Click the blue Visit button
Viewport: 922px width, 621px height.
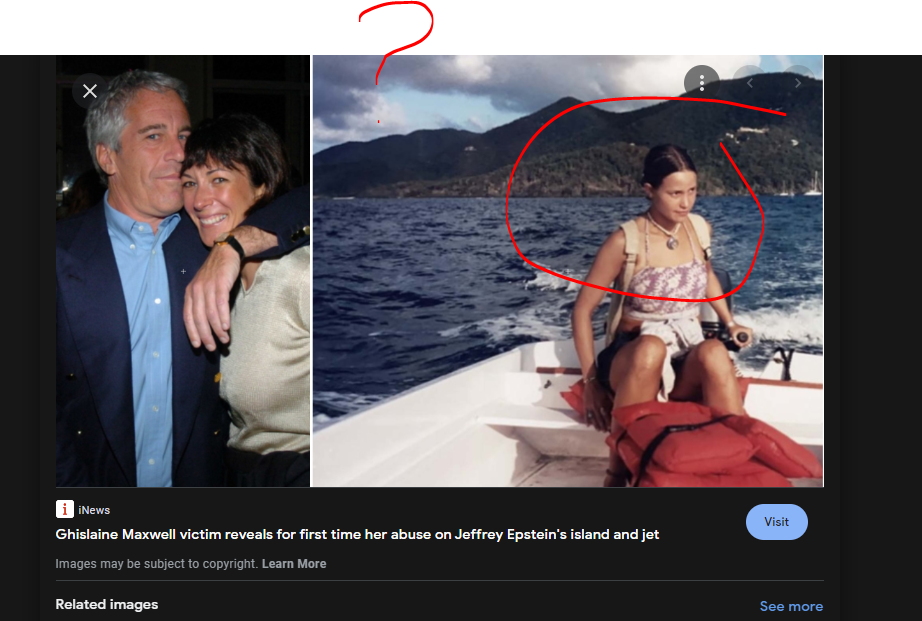pos(776,522)
